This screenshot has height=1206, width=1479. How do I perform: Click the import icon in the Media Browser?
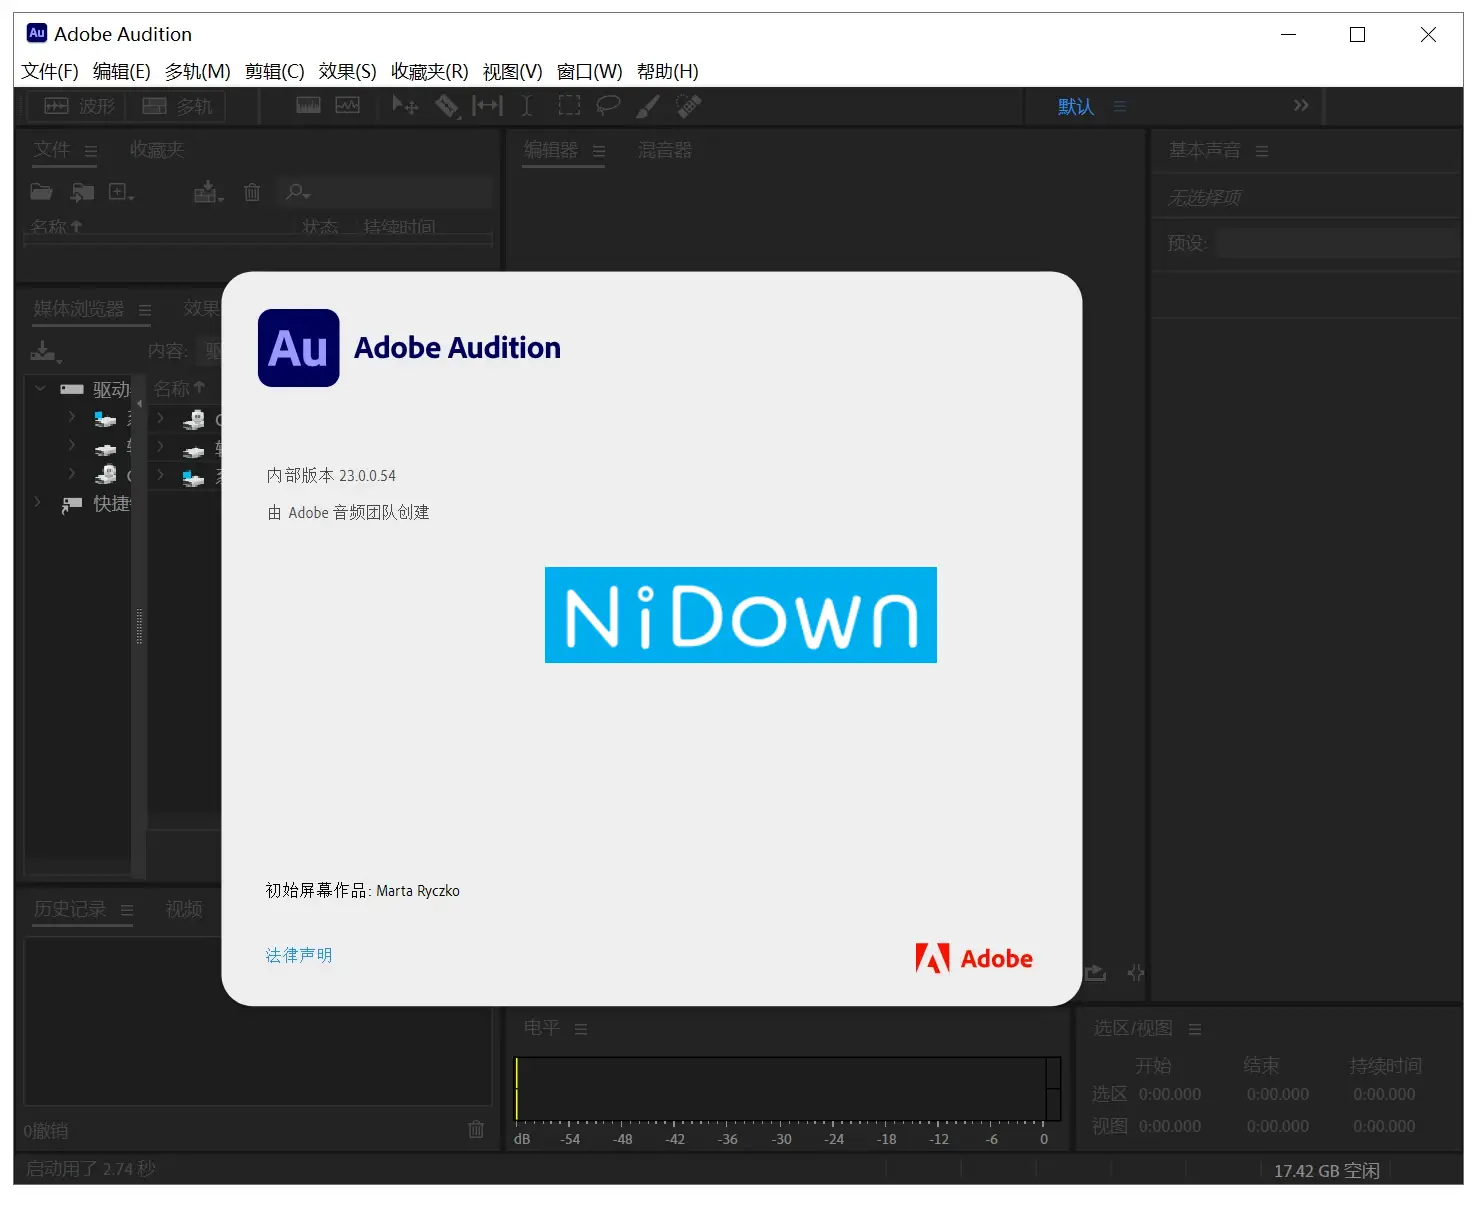(45, 351)
